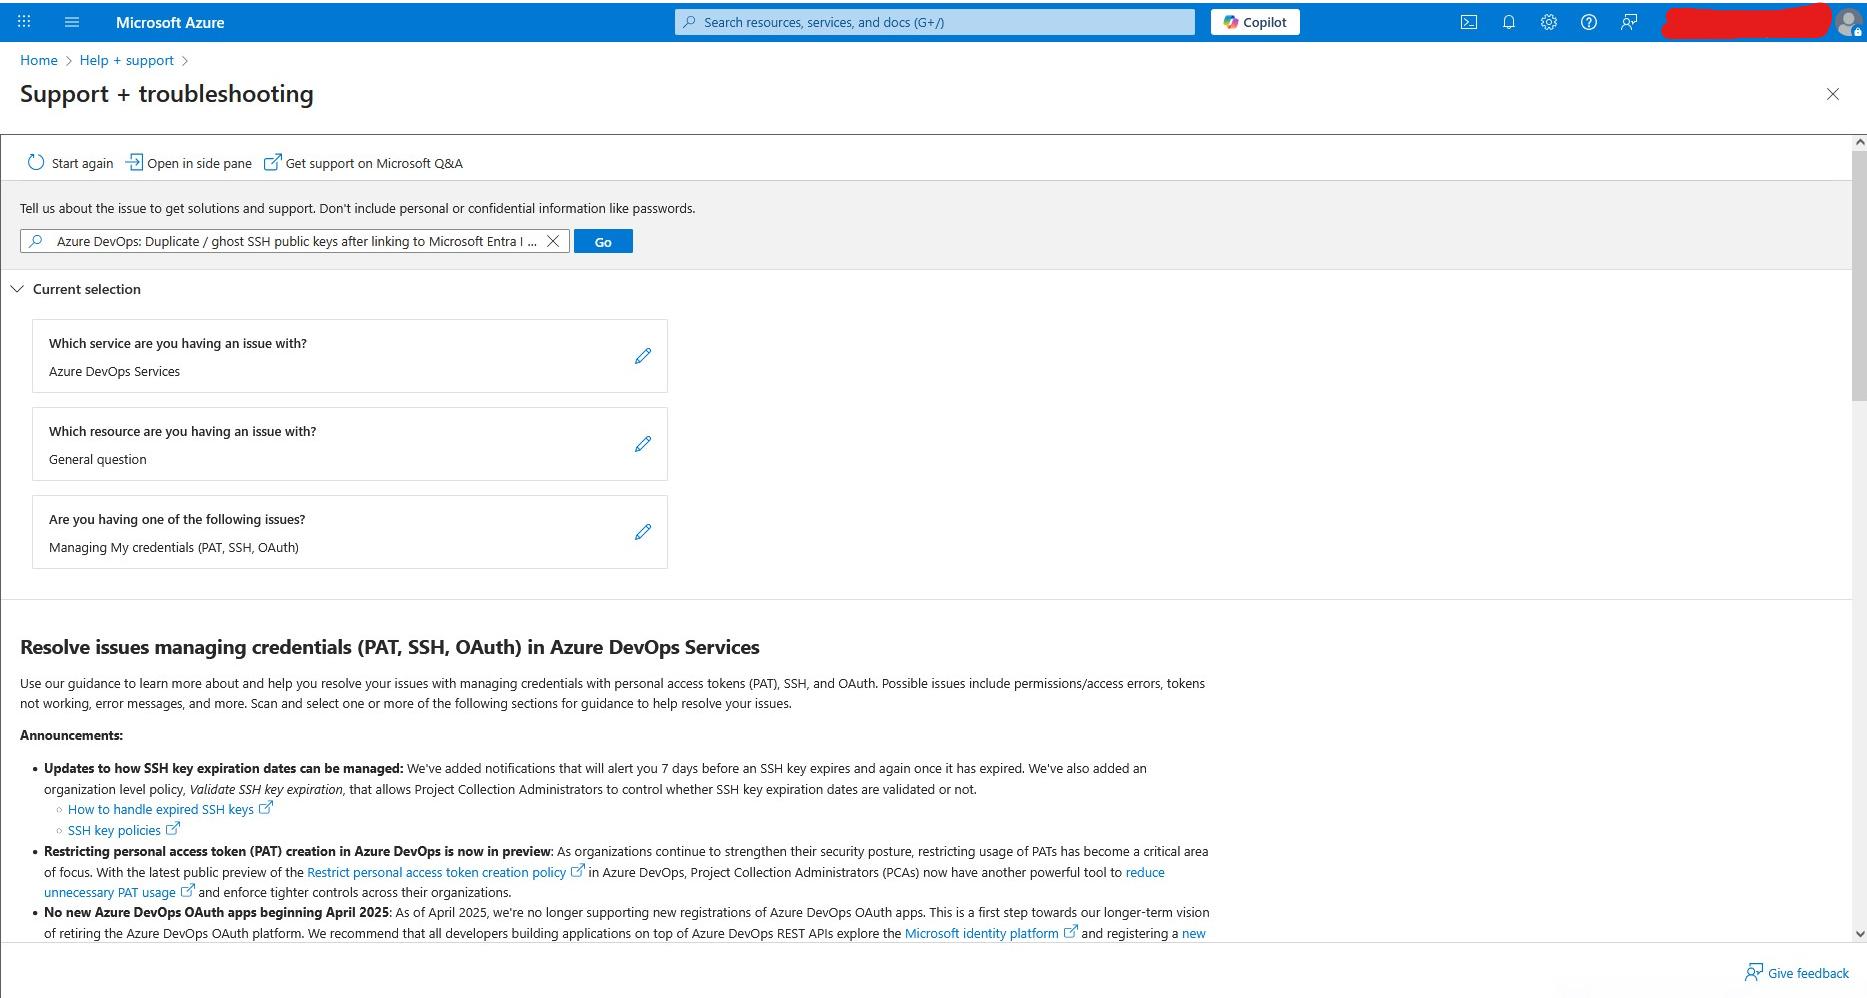Viewport: 1867px width, 998px height.
Task: Click the Microsoft Azure portal title
Action: pyautogui.click(x=170, y=22)
